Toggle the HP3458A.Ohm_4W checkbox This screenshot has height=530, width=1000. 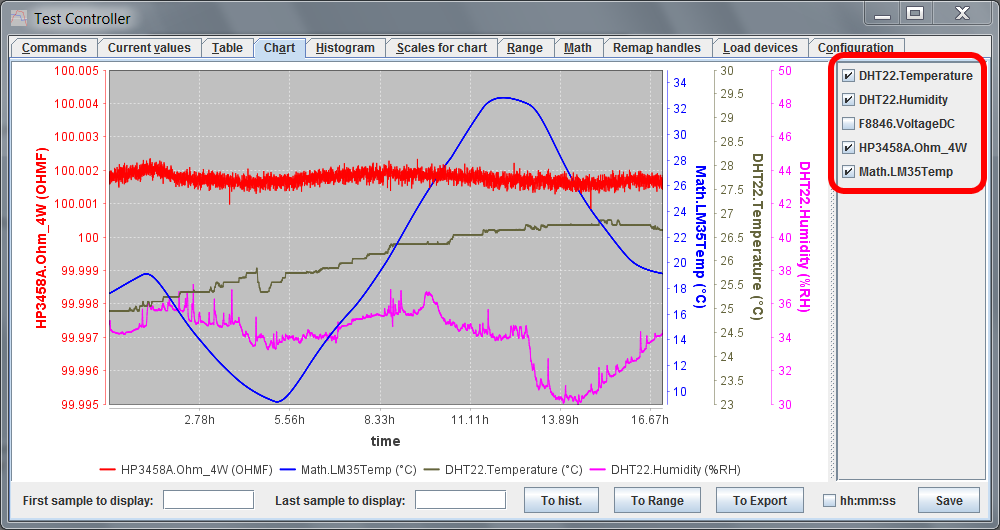(849, 148)
